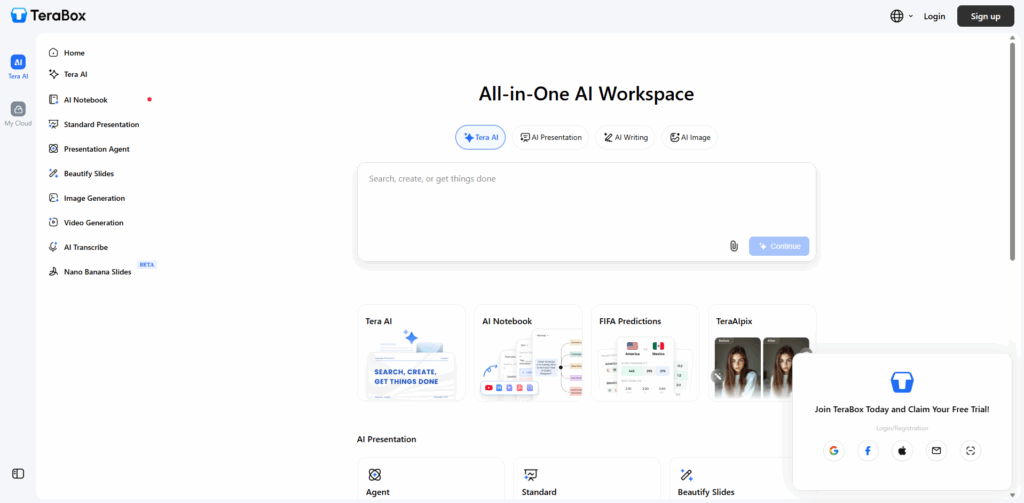Click the AI Presentation section heading
This screenshot has width=1024, height=503.
coord(387,440)
